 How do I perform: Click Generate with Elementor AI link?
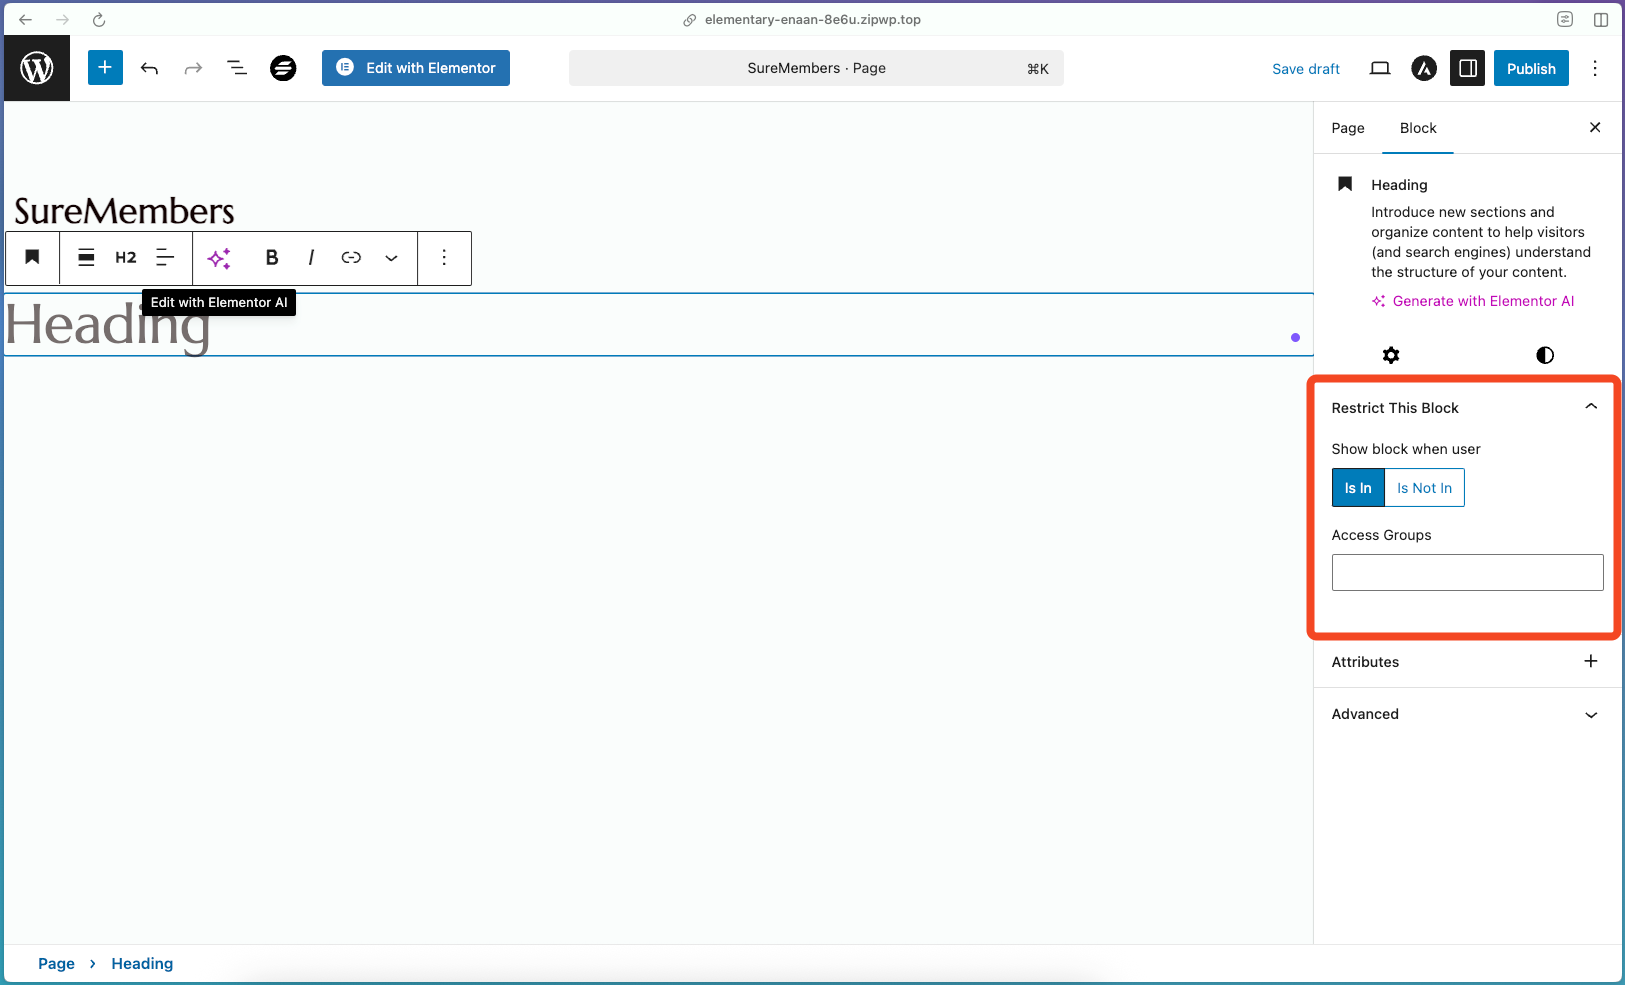pyautogui.click(x=1473, y=301)
